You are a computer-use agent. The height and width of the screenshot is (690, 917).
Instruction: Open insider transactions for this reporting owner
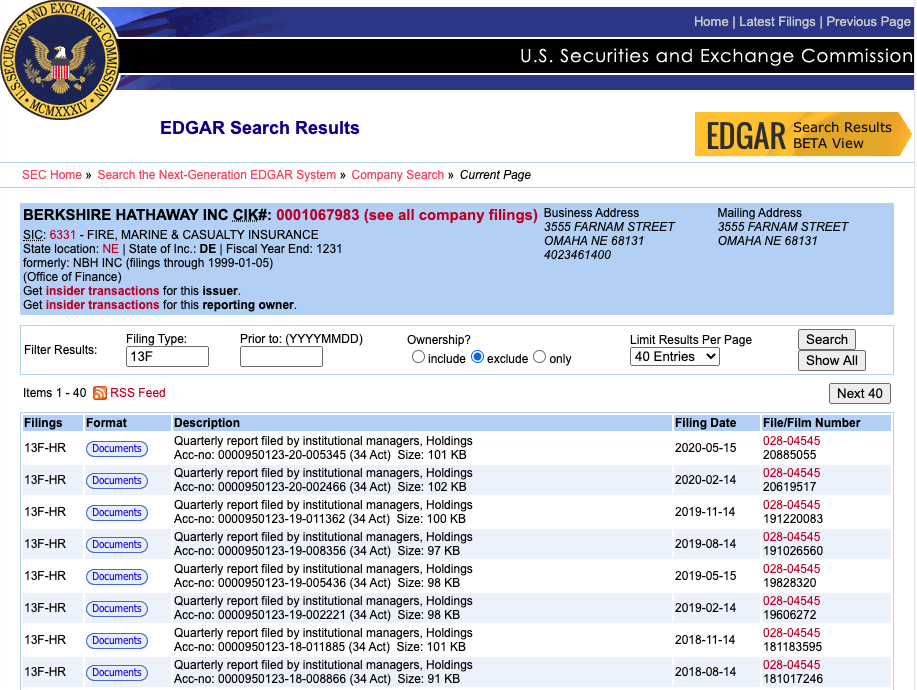click(102, 305)
